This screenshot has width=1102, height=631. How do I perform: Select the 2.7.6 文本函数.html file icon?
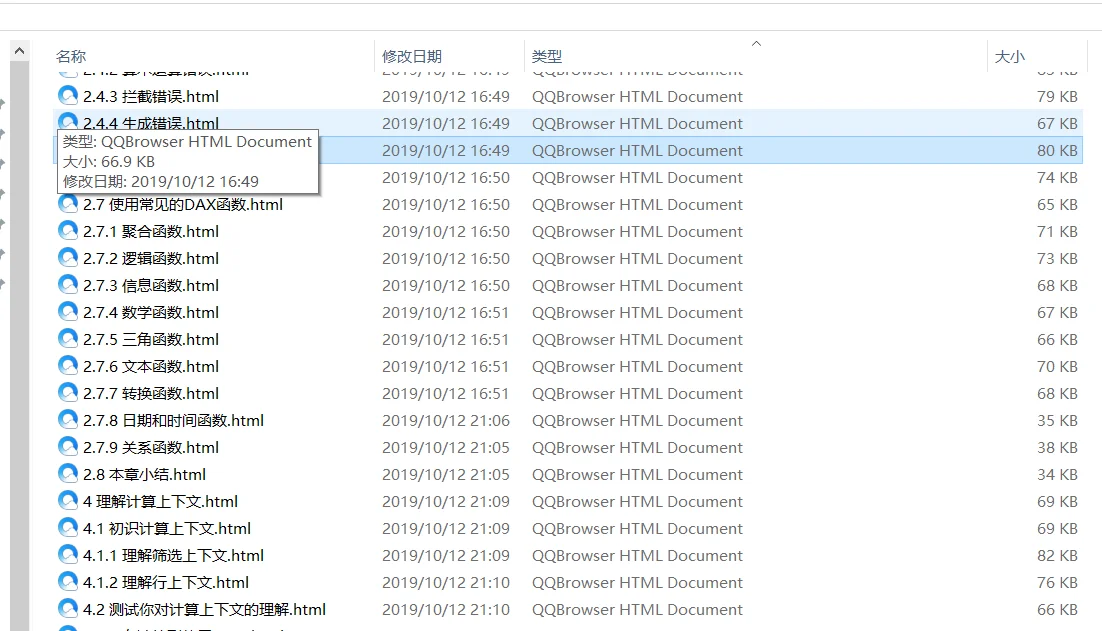tap(68, 365)
